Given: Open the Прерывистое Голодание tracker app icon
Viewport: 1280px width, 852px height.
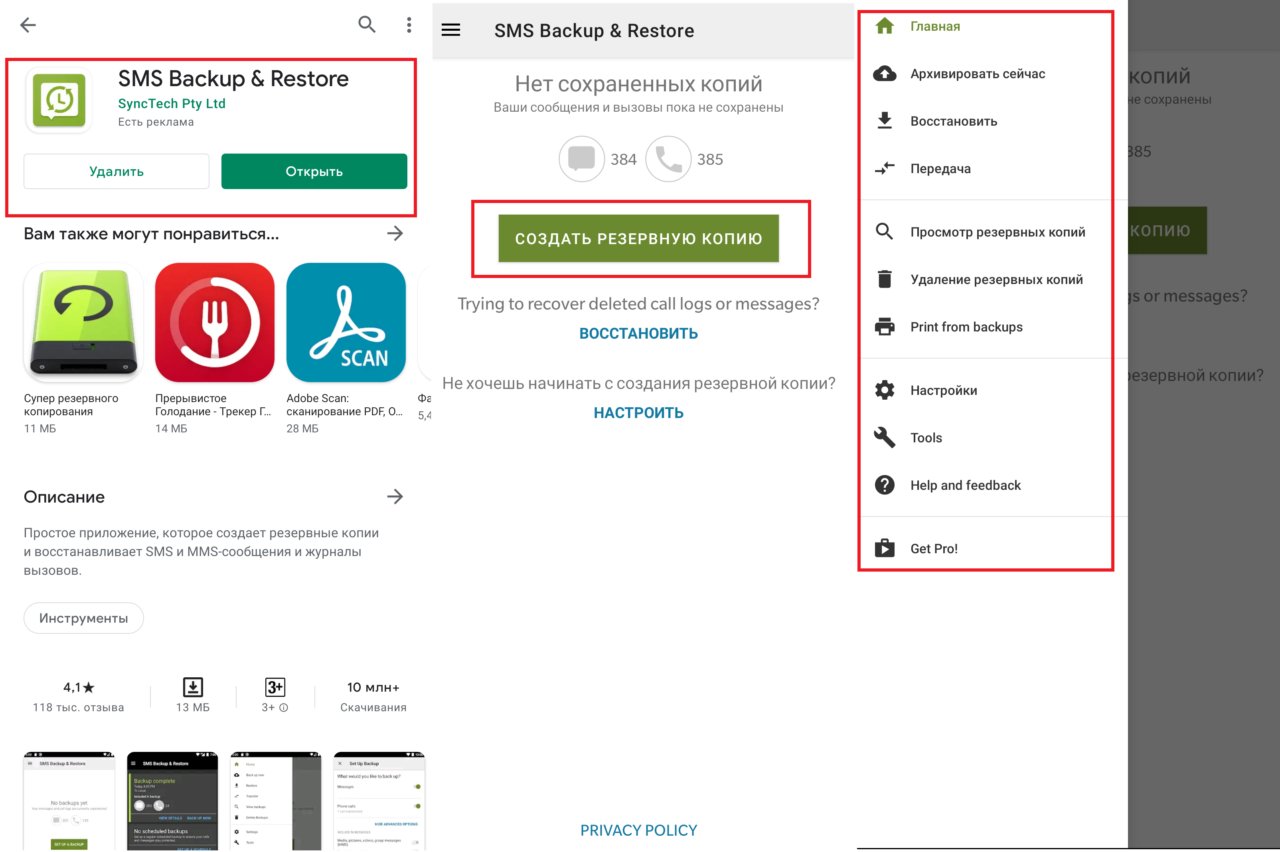Looking at the screenshot, I should coord(215,323).
